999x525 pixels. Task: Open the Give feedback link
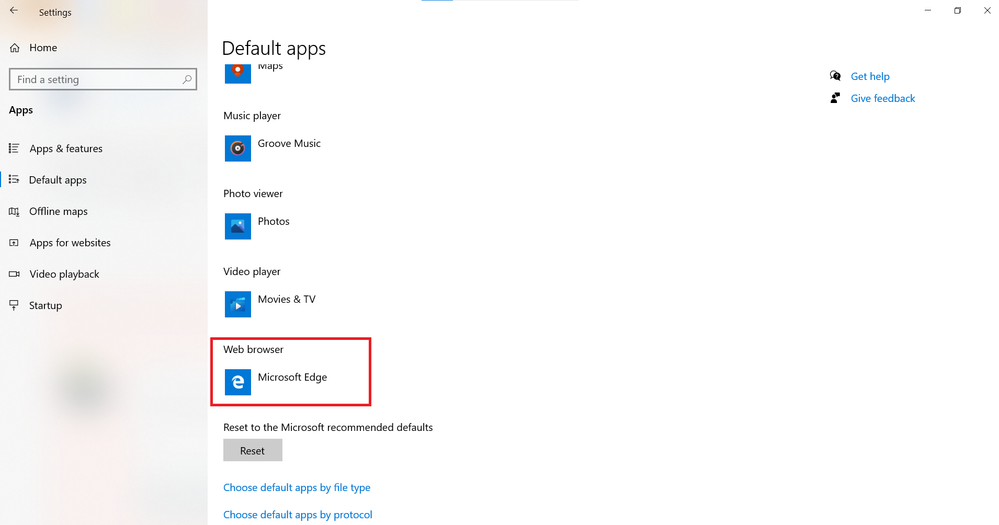882,98
